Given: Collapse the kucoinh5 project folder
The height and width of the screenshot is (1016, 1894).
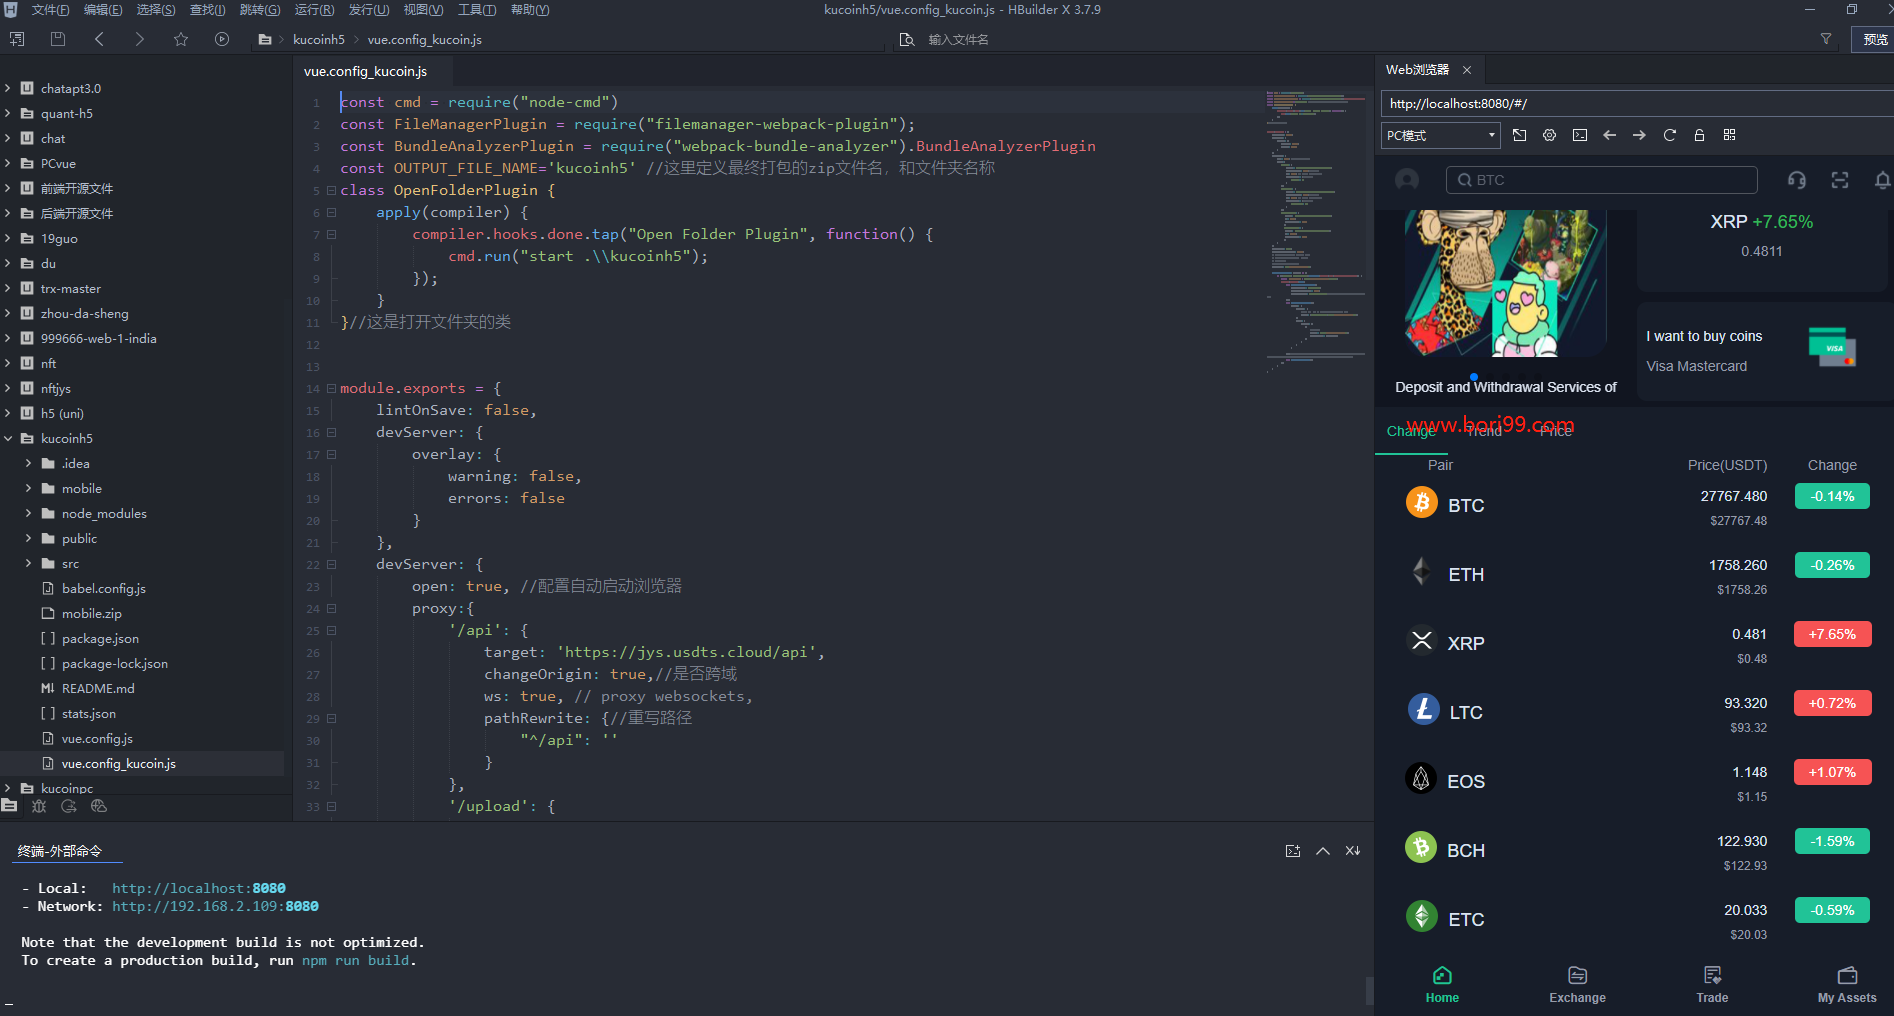Looking at the screenshot, I should (x=8, y=438).
